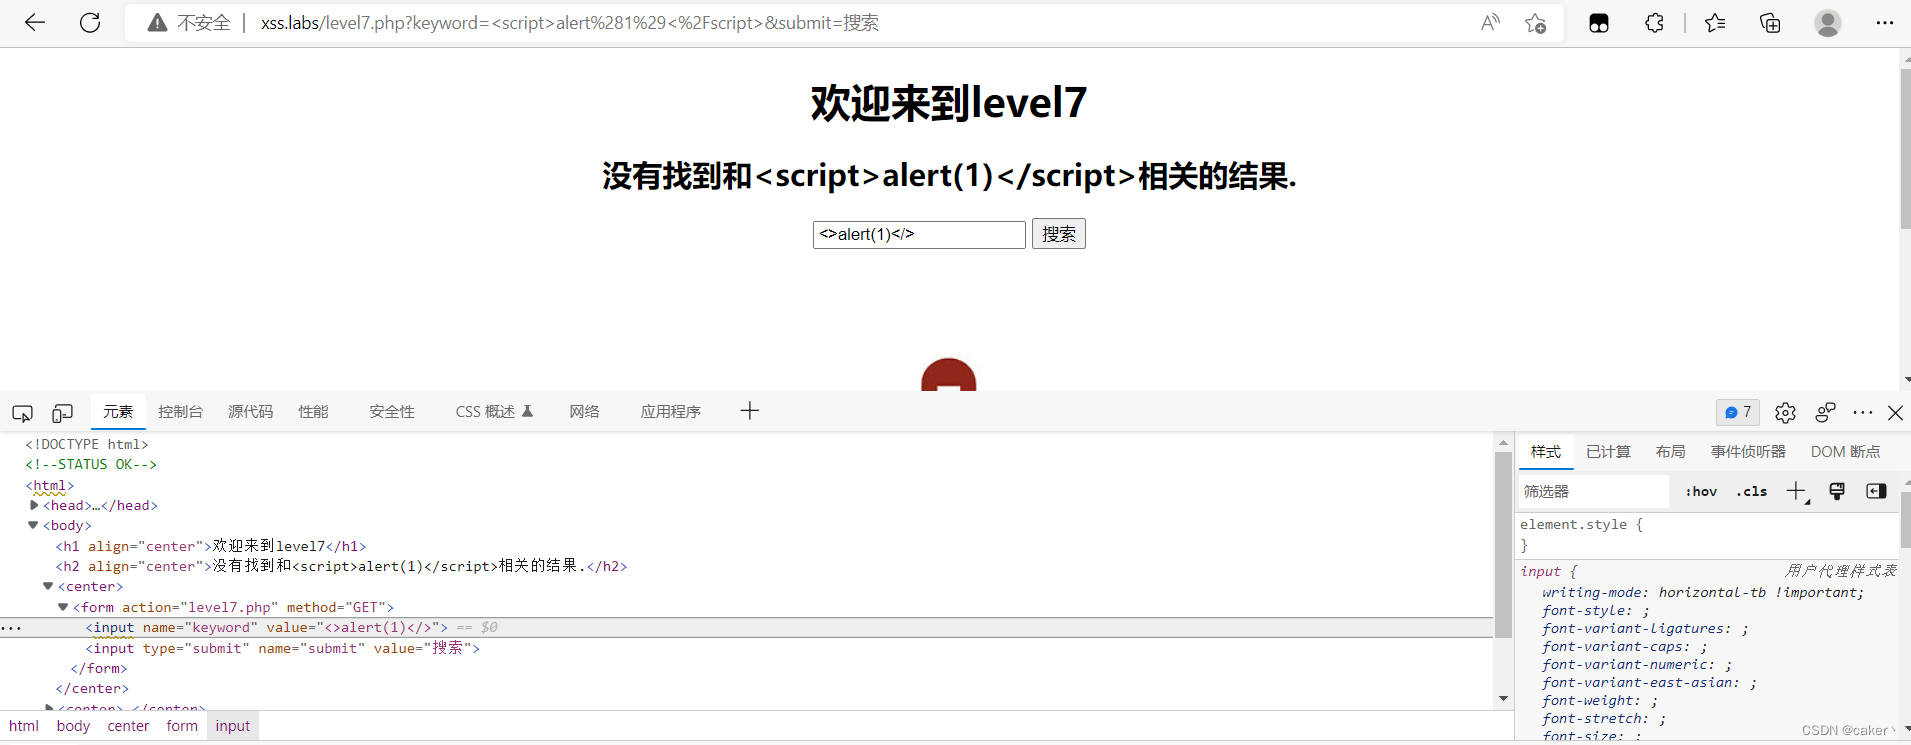Click the browser address bar URL

pyautogui.click(x=570, y=23)
